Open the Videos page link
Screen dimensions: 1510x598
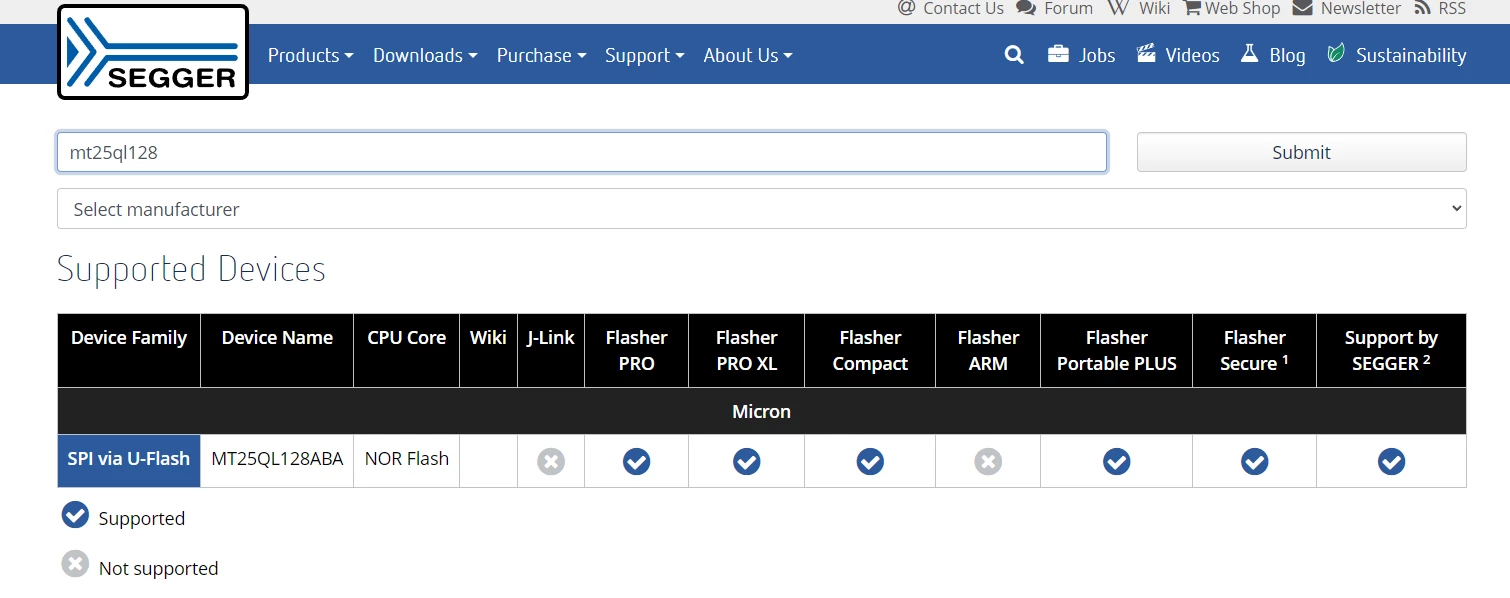coord(1192,55)
